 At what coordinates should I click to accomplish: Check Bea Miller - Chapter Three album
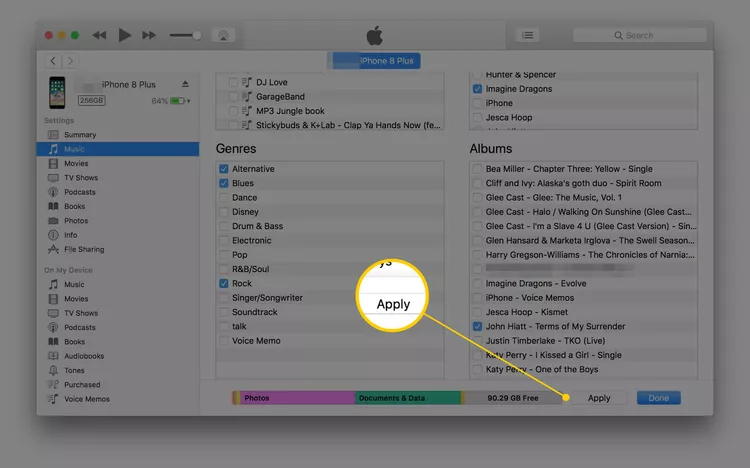tap(477, 169)
